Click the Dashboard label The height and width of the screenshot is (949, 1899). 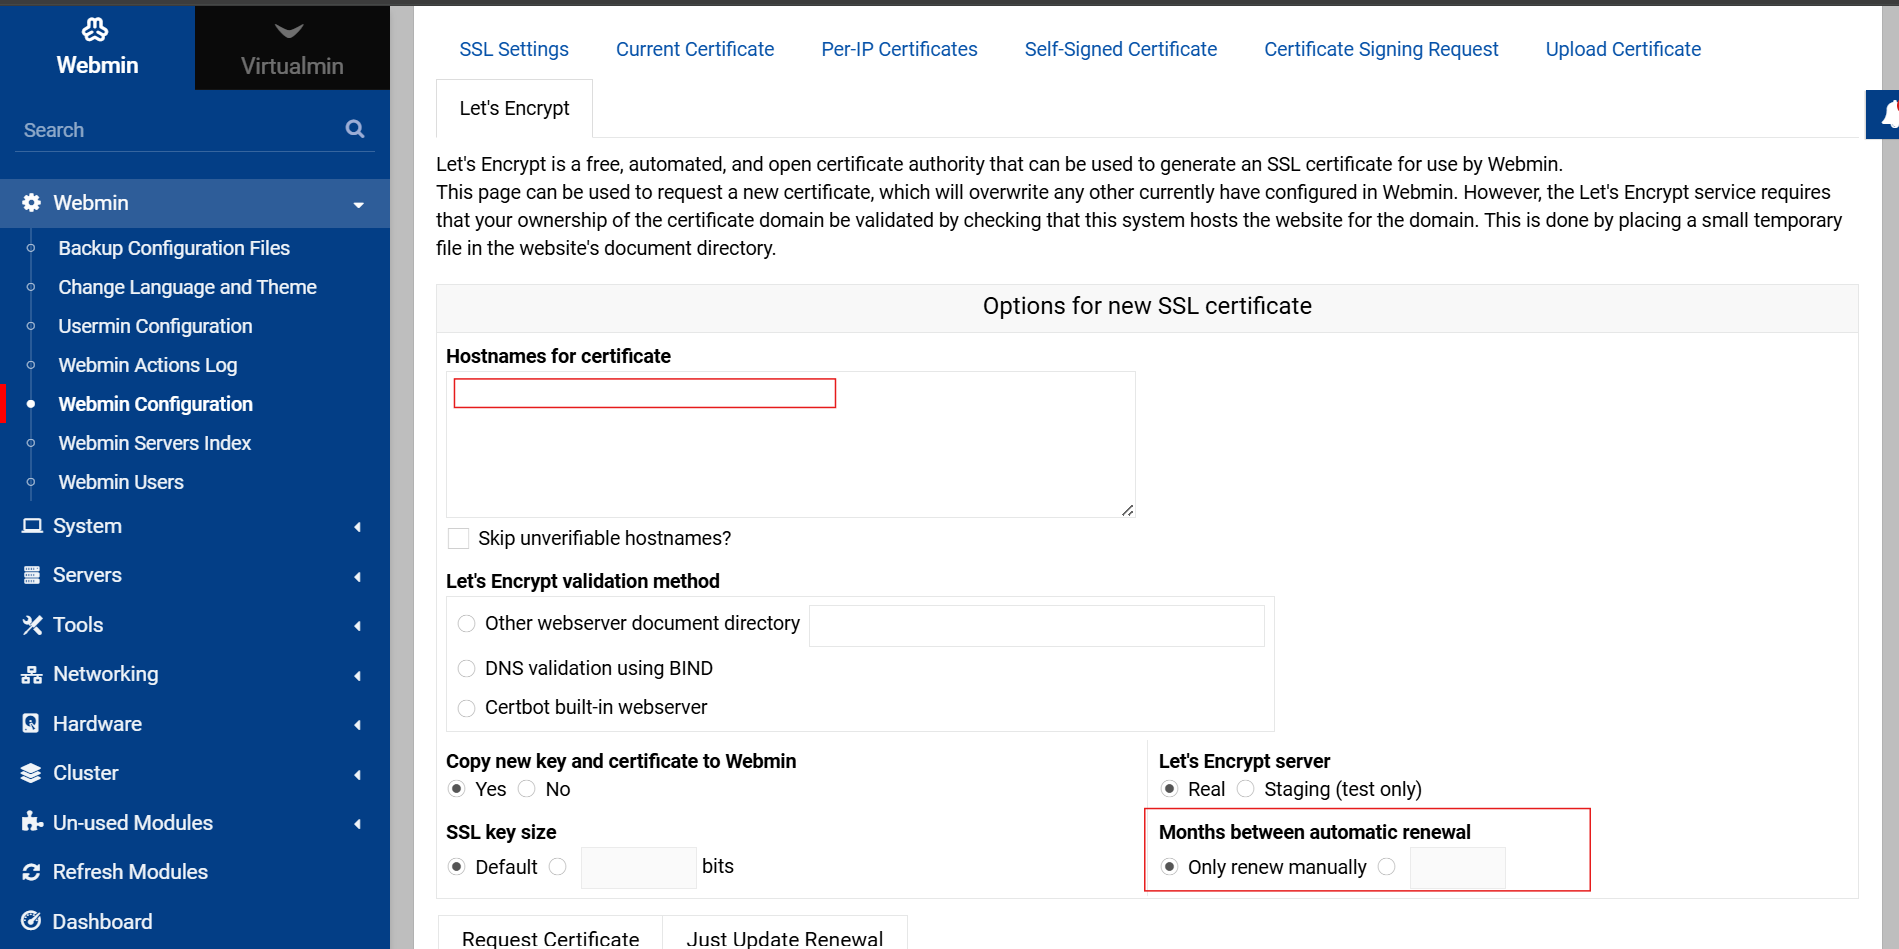(x=102, y=921)
